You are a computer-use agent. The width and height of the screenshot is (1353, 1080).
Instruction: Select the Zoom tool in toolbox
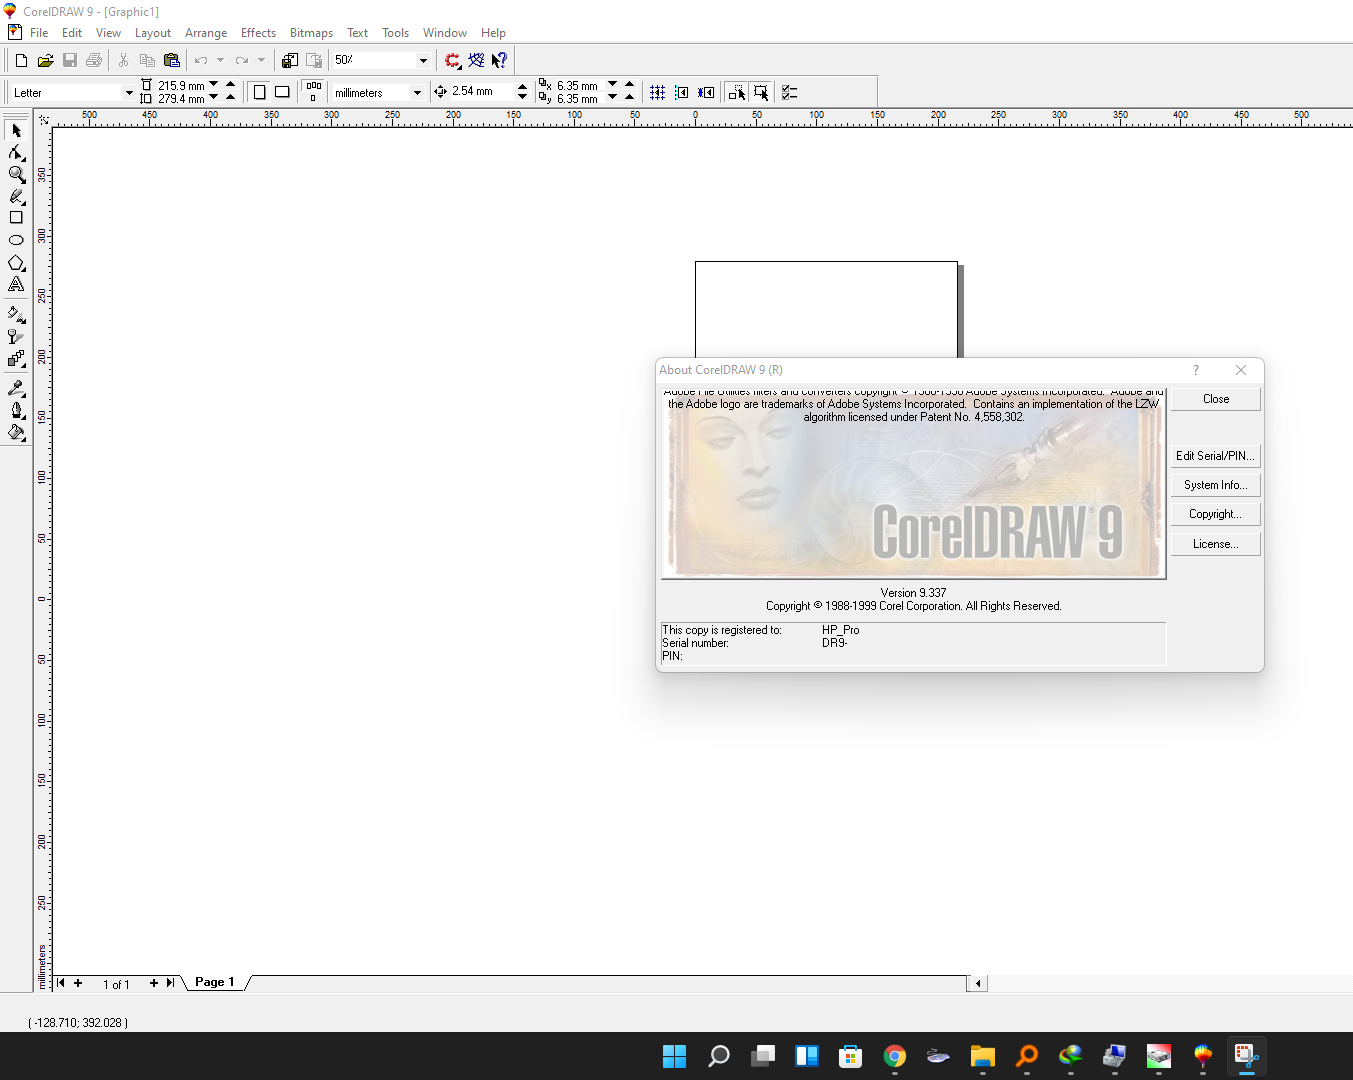pos(16,174)
